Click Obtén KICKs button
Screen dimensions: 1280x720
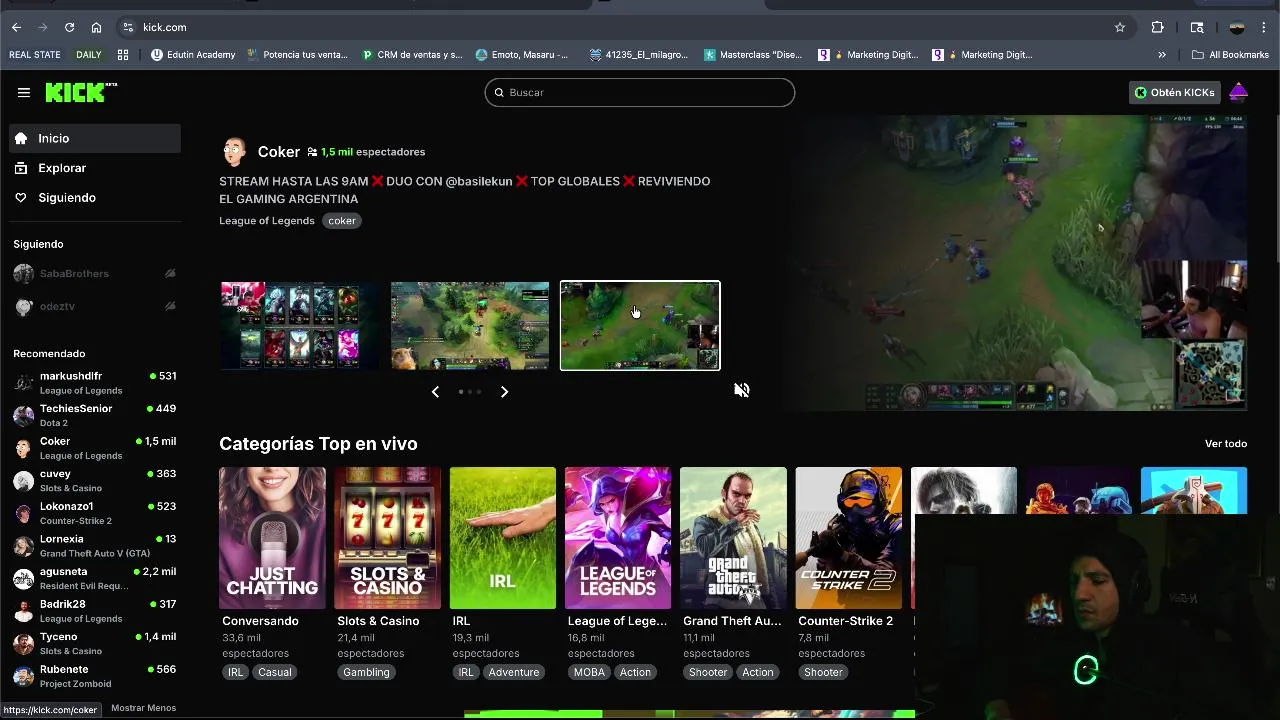pyautogui.click(x=1174, y=92)
